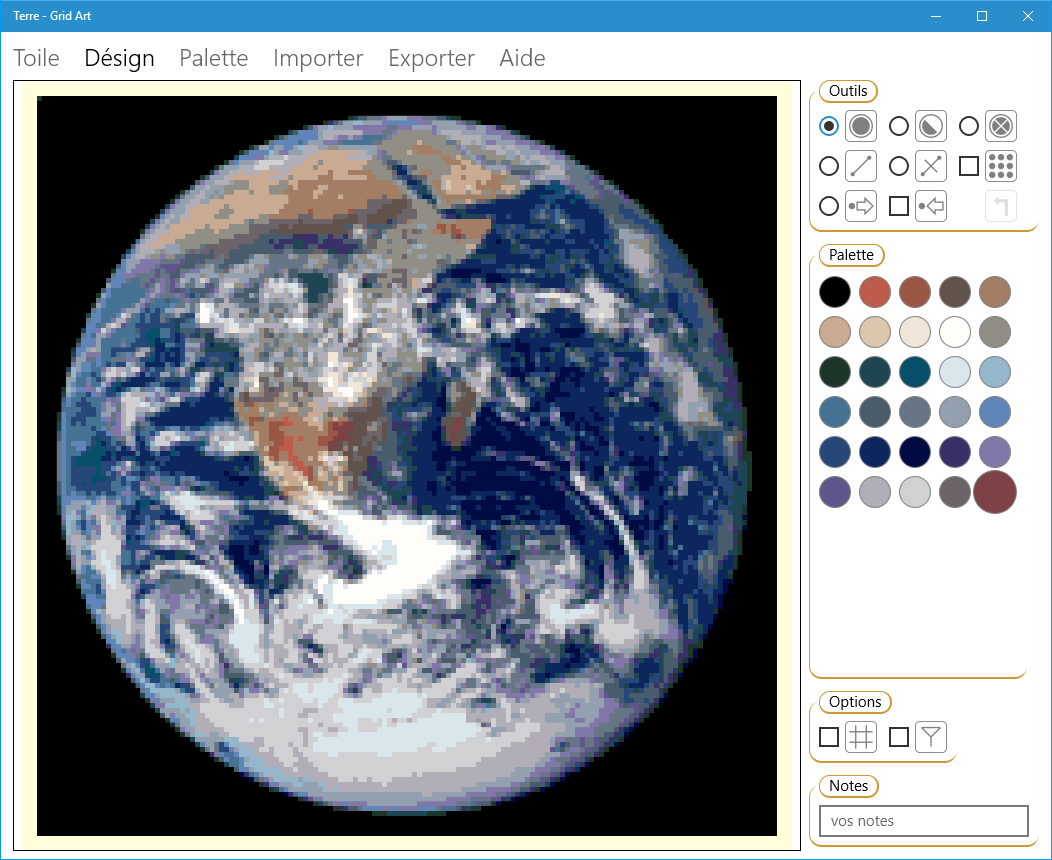Select the radio button beside crossed-circle tool
1052x860 pixels.
coord(969,126)
